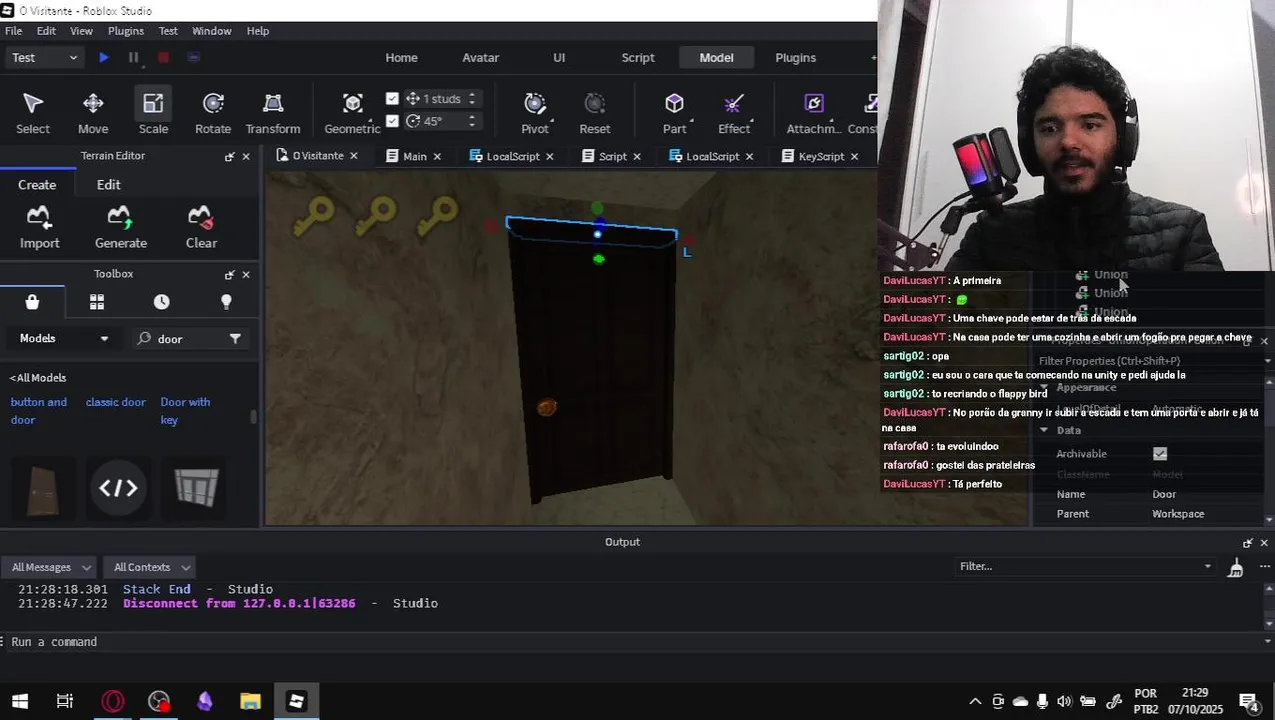Click Clear terrain icon
Viewport: 1275px width, 720px height.
click(201, 227)
